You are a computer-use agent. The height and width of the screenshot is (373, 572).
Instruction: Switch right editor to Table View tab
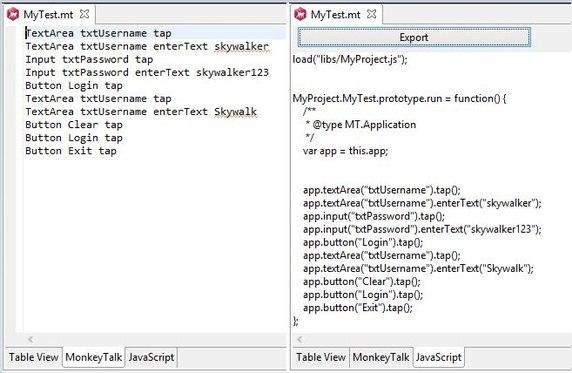[321, 357]
